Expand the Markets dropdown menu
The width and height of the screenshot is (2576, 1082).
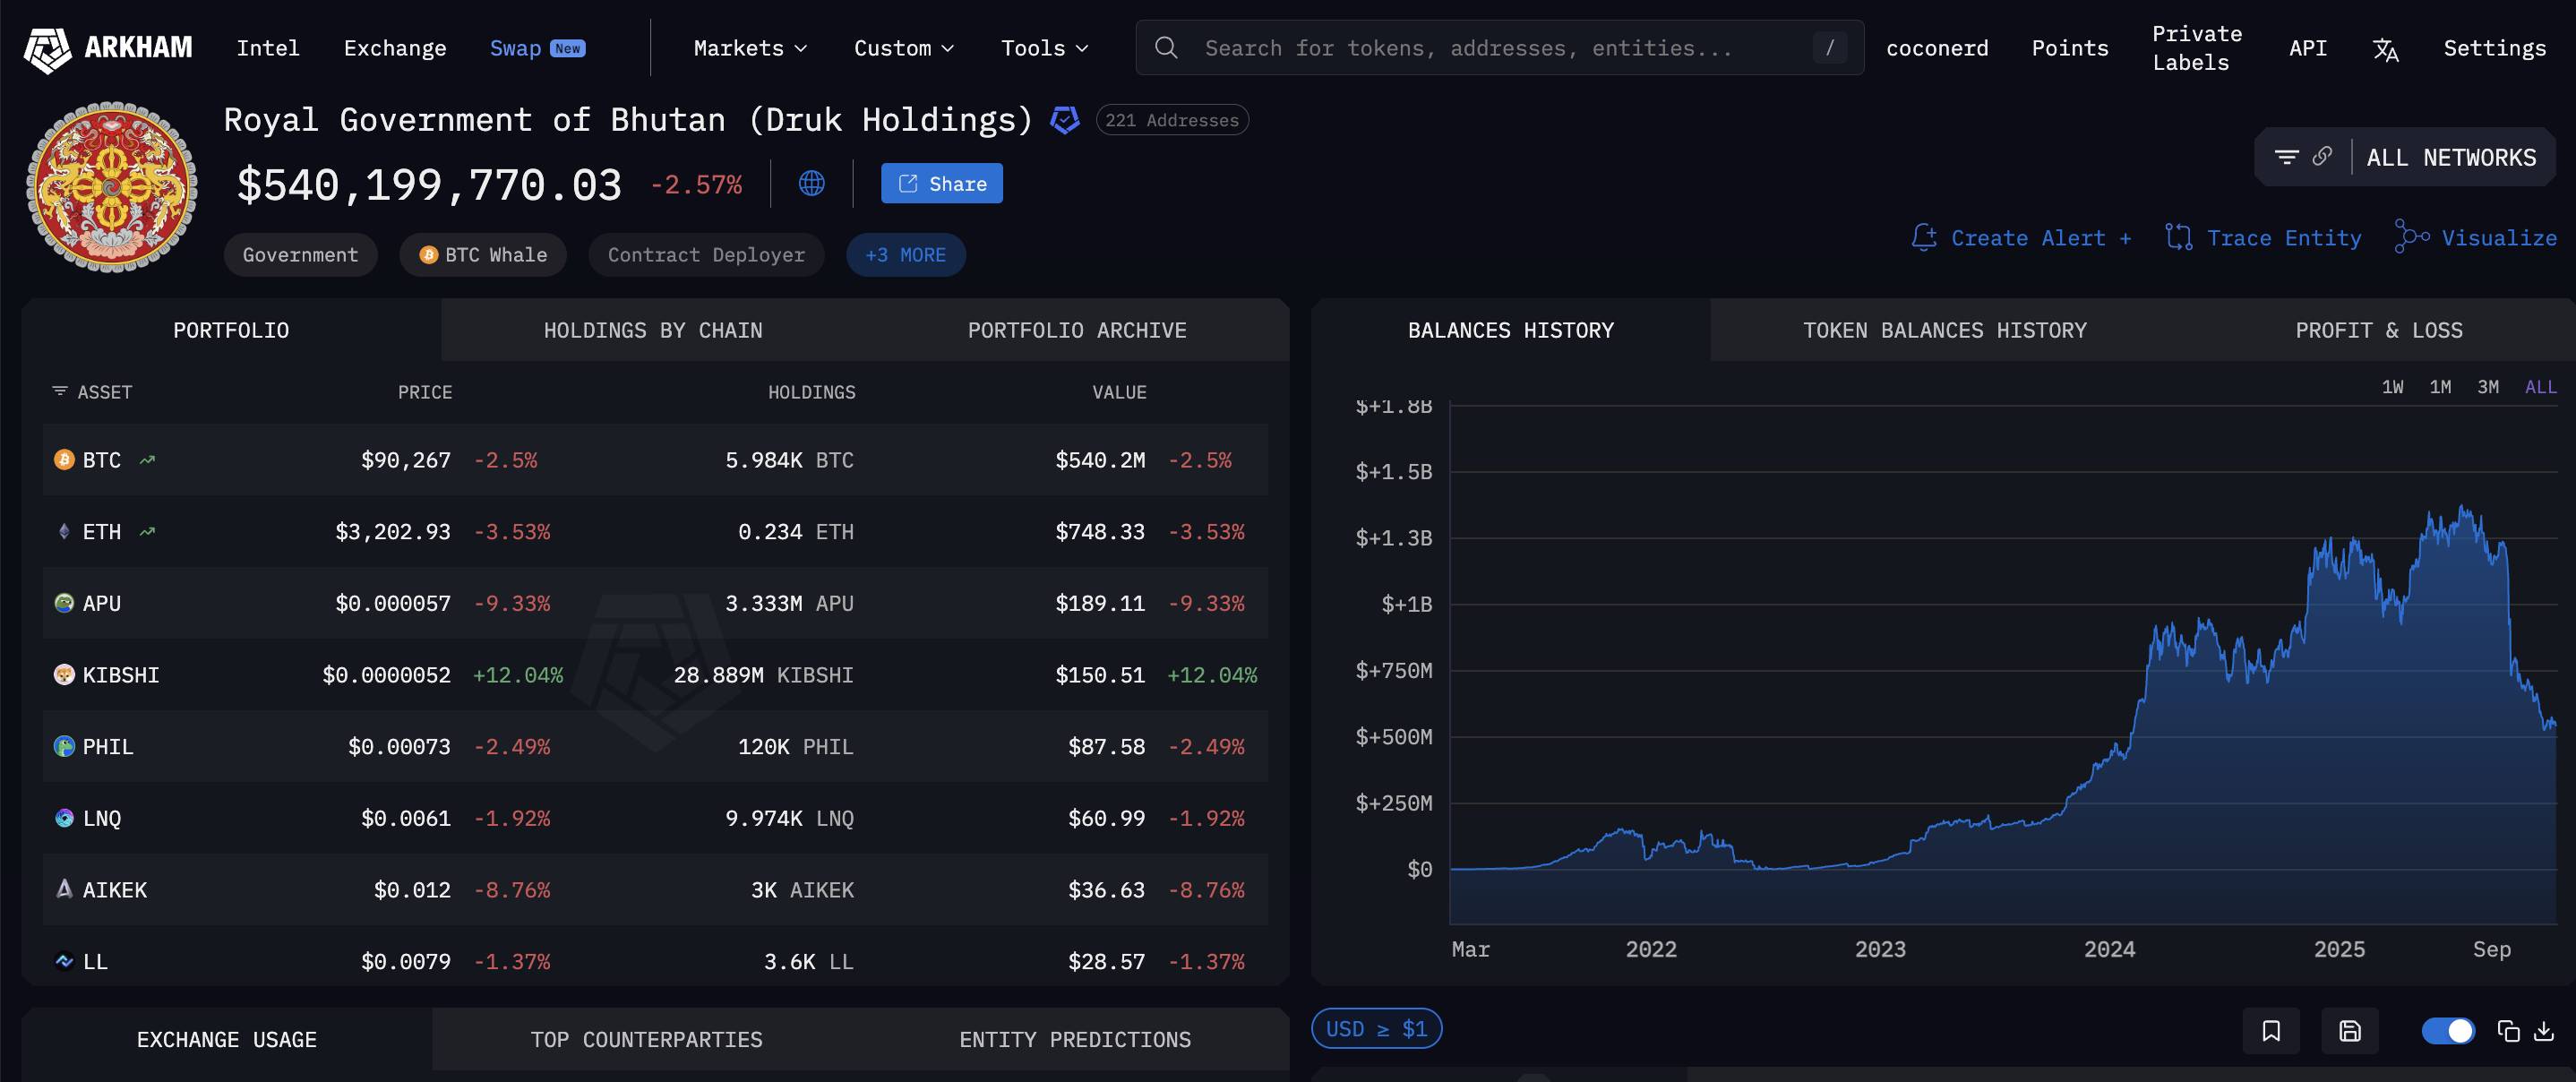click(x=750, y=48)
